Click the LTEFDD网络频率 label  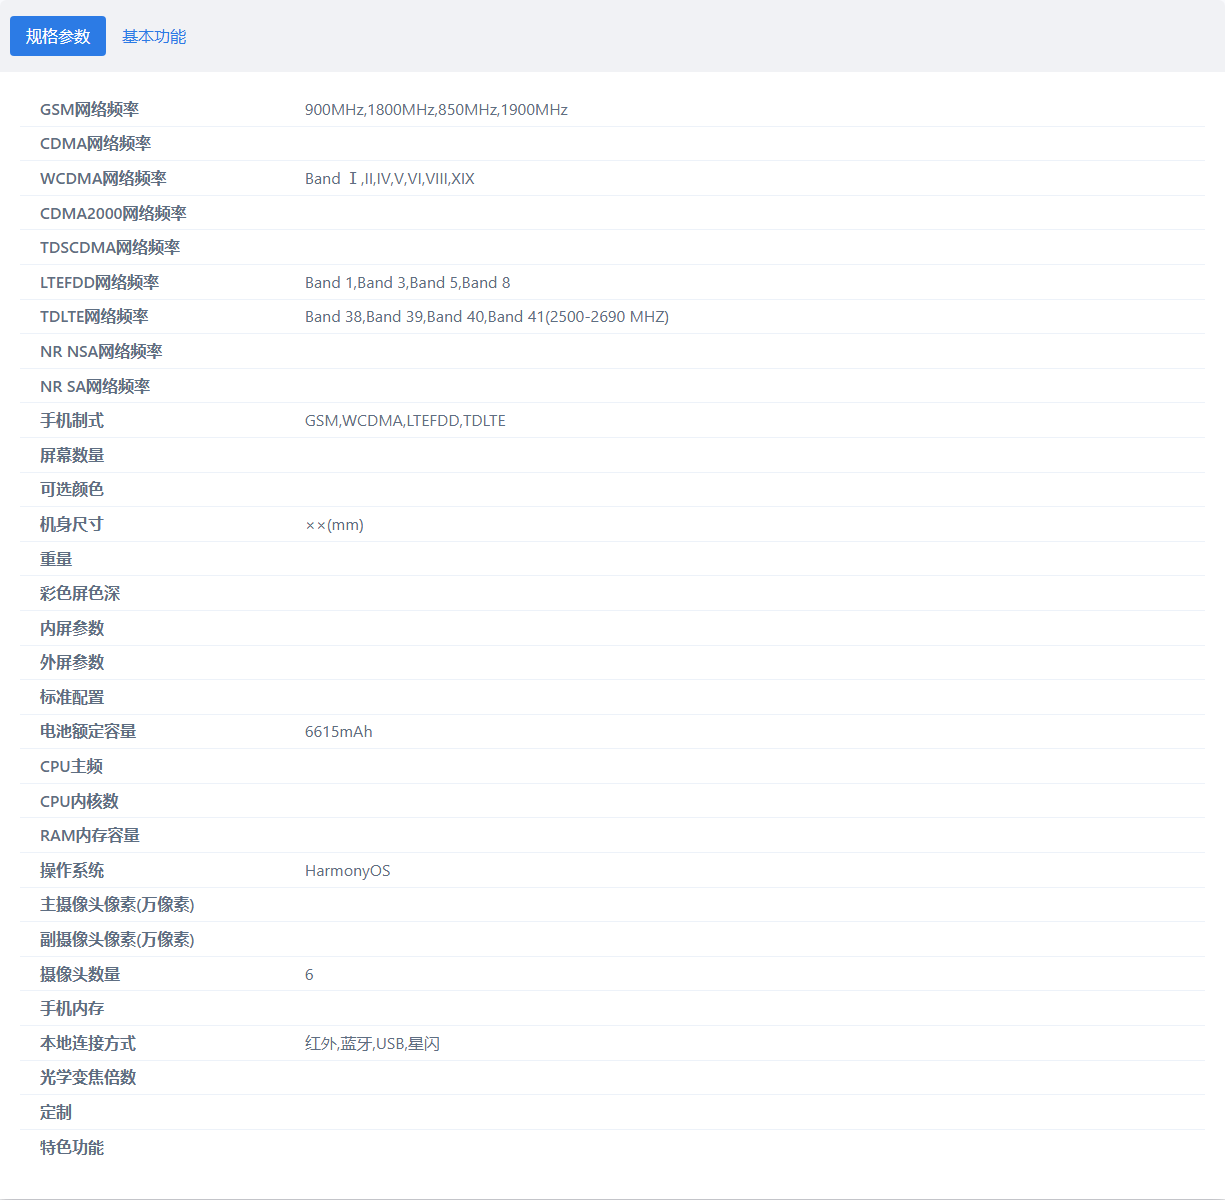coord(99,282)
